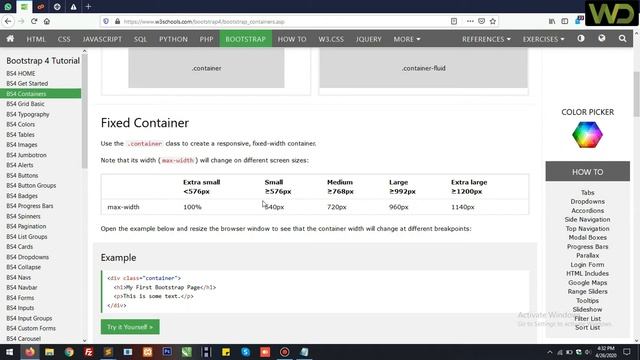Click the SQL menu item
The image size is (640, 360).
(x=140, y=39)
